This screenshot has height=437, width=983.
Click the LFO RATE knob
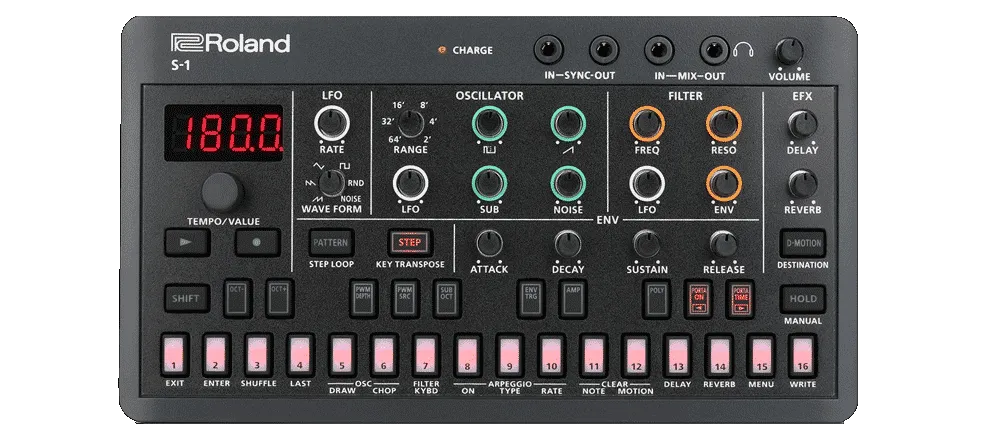332,123
